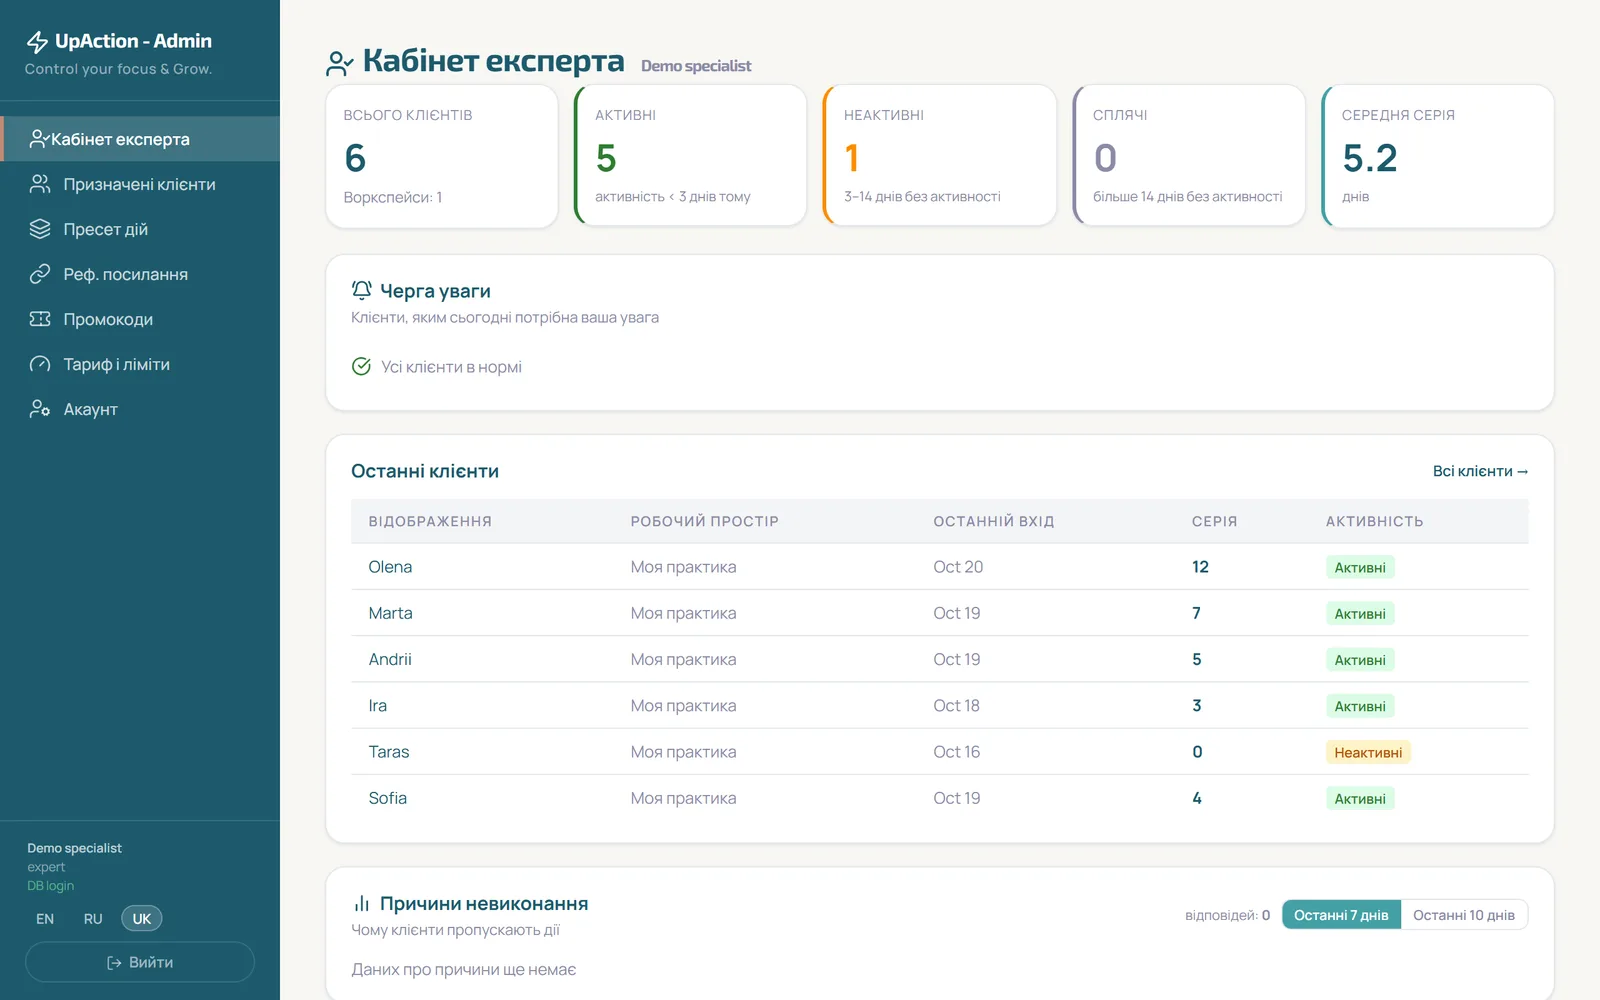Image resolution: width=1600 pixels, height=1000 pixels.
Task: Open the Акаунт menu link
Action: click(x=140, y=409)
